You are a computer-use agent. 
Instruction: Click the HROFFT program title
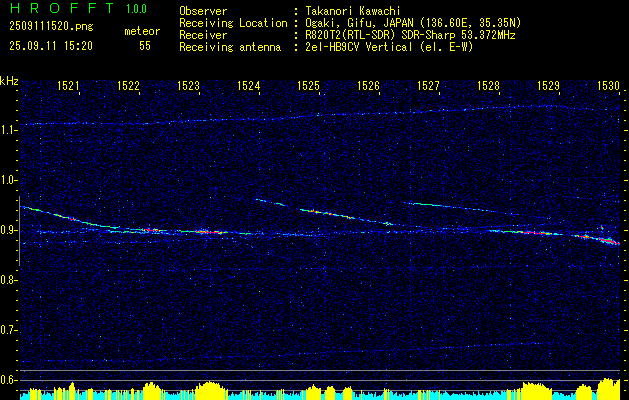62,8
